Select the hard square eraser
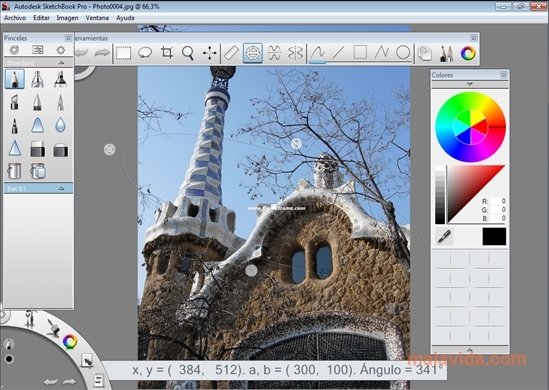Image resolution: width=549 pixels, height=390 pixels. 37,149
